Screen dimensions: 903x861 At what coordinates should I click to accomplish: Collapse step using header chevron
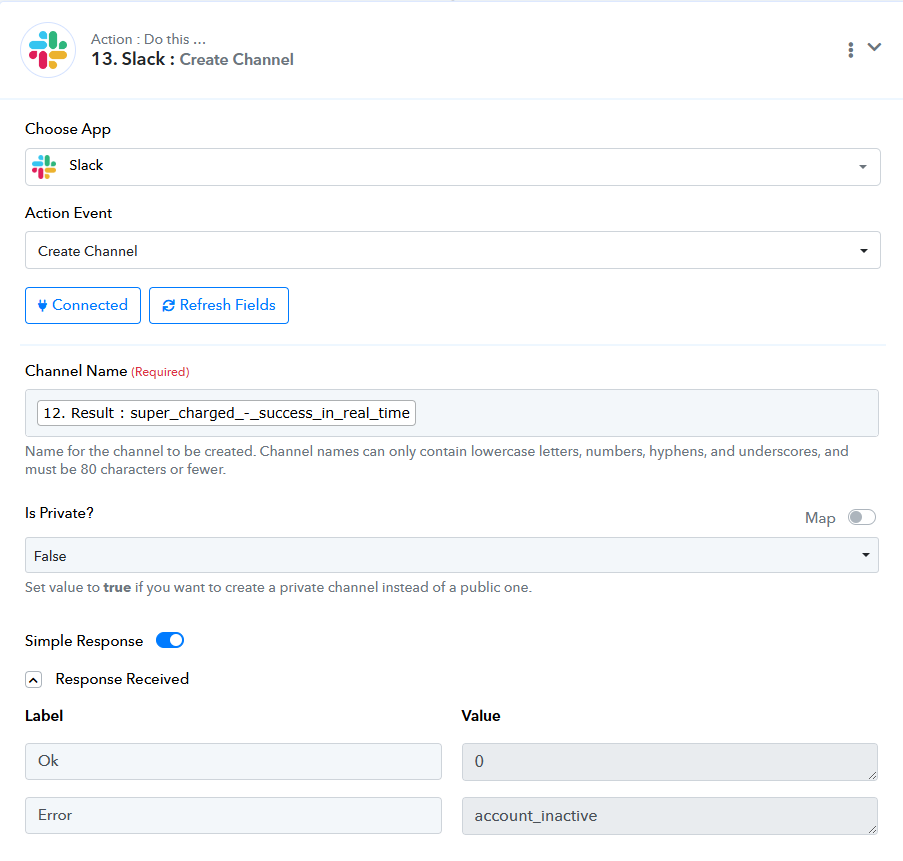874,47
